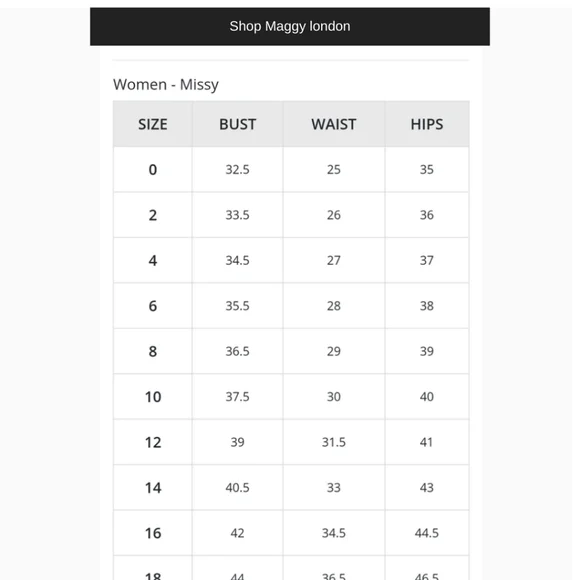Select the size 0 row label
580x580 pixels.
(x=153, y=169)
